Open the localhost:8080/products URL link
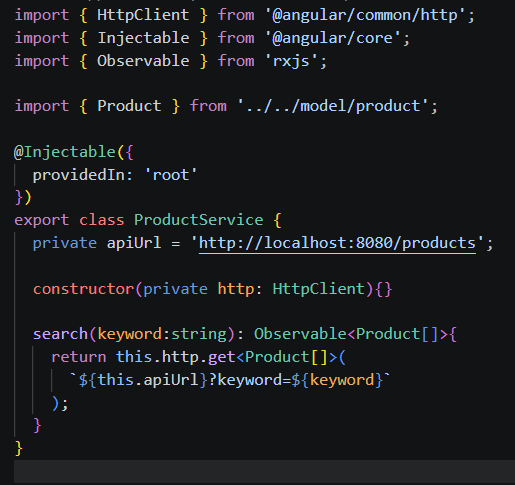Image resolution: width=515 pixels, height=485 pixels. (x=337, y=243)
